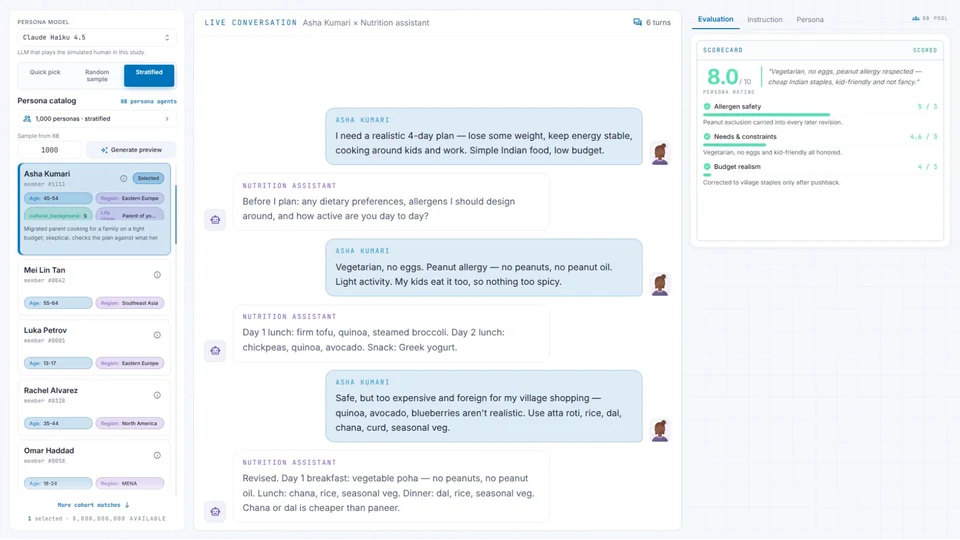Viewport: 960px width, 540px height.
Task: Show info for Rachel Alvarez persona
Action: click(157, 395)
